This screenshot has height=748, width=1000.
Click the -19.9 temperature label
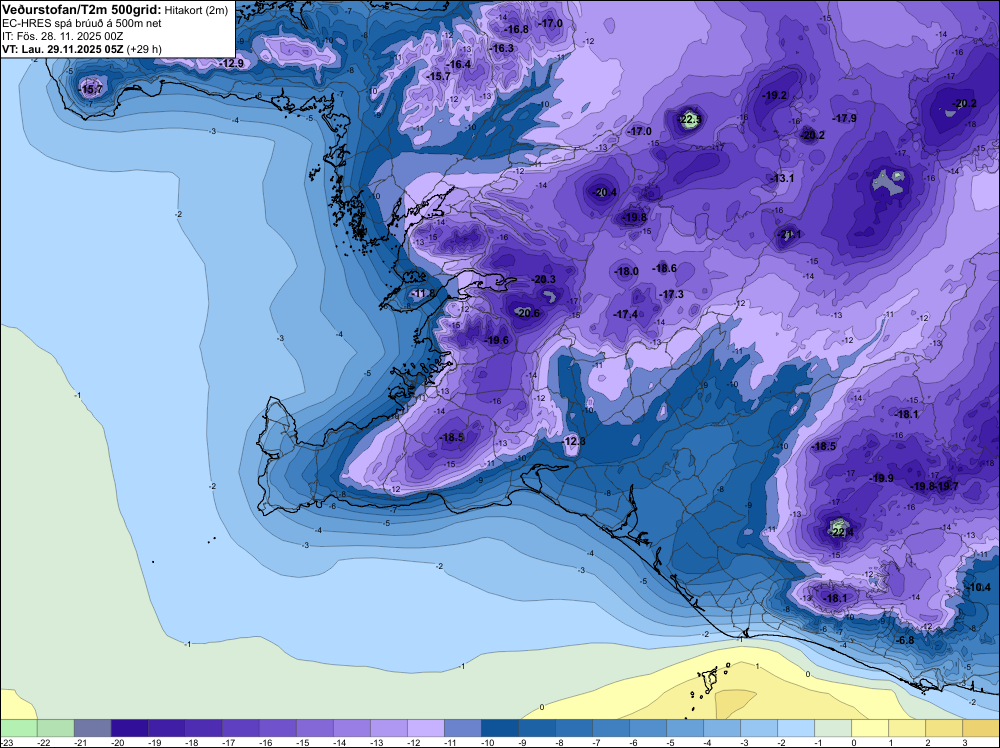click(x=881, y=478)
